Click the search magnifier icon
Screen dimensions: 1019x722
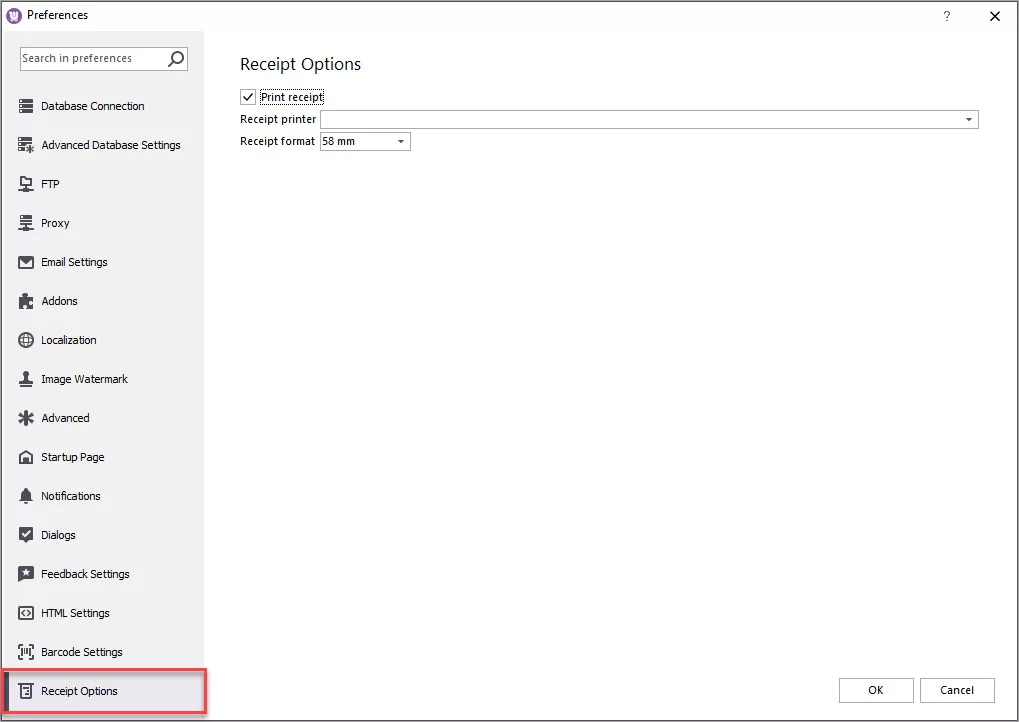176,59
